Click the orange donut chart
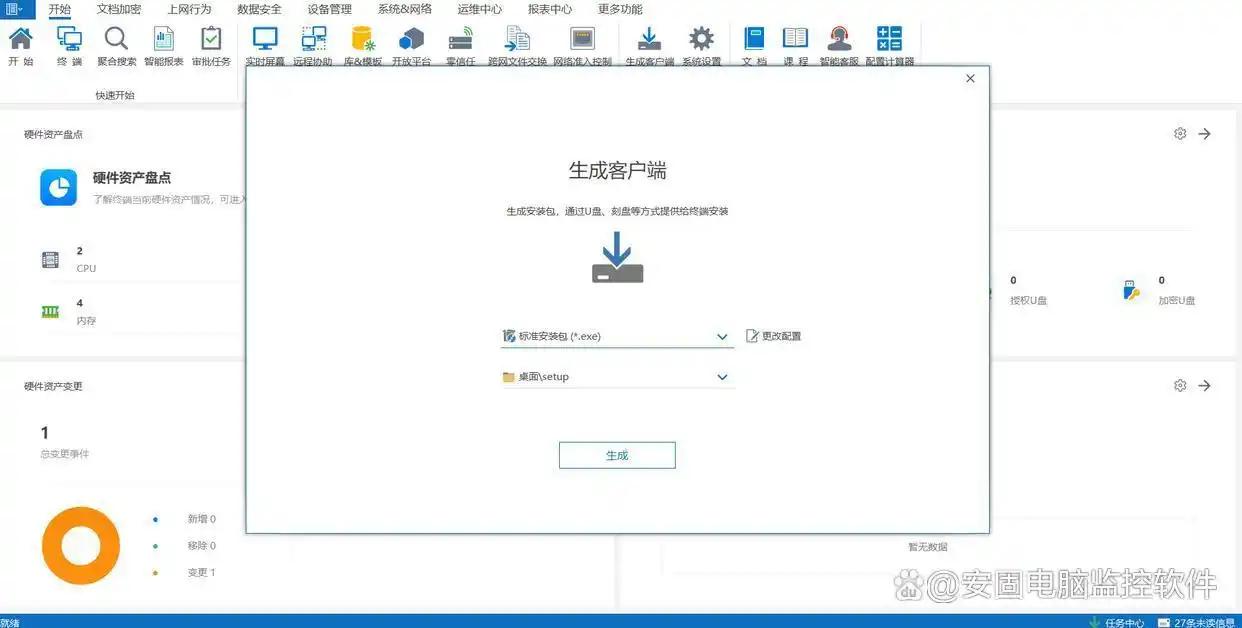This screenshot has width=1242, height=628. point(81,546)
